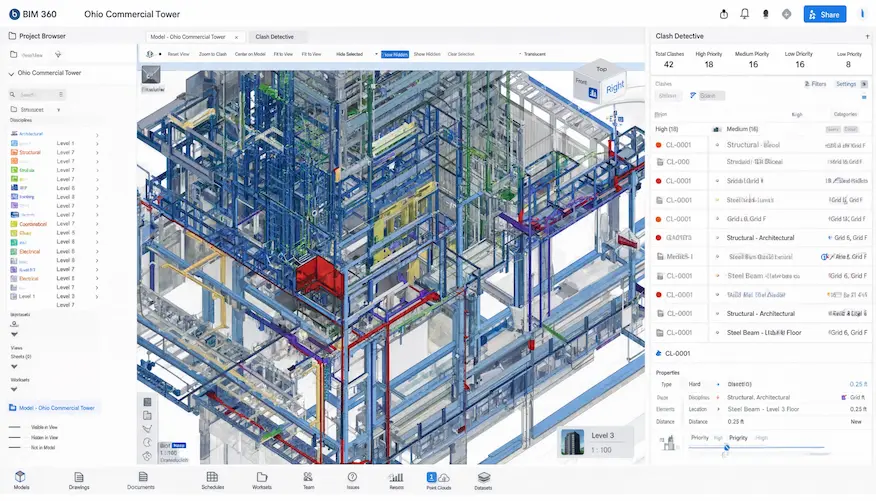Click the upload icon left of the bell

point(723,14)
